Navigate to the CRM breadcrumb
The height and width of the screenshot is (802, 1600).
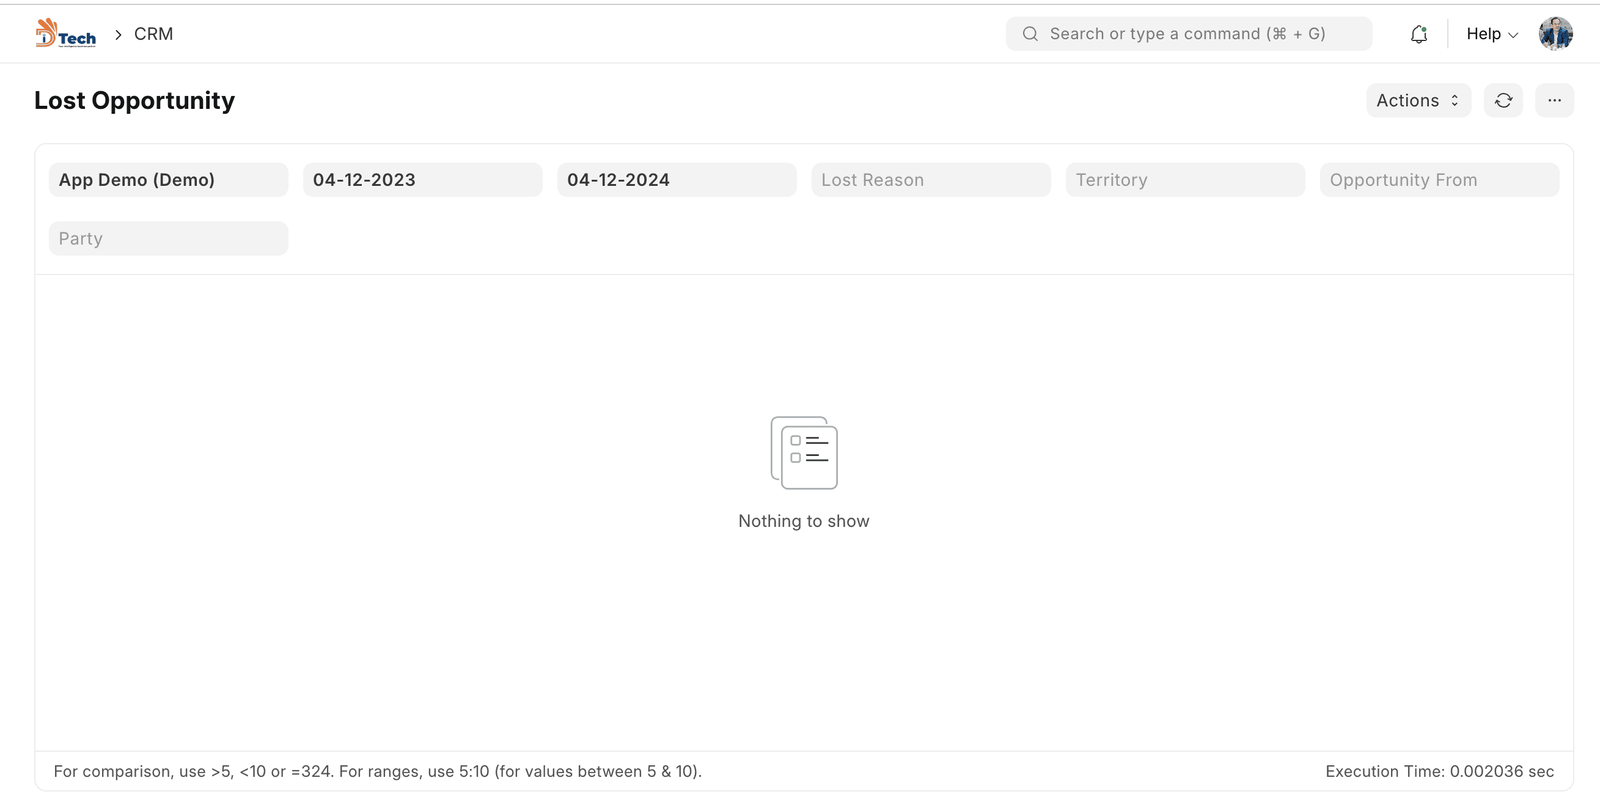pyautogui.click(x=153, y=34)
